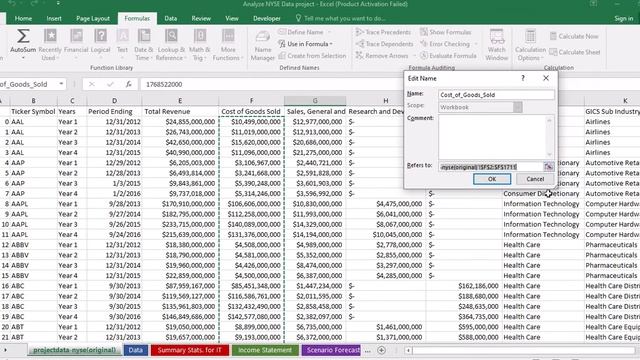Select Summary Stats. for IT sheet
This screenshot has width=640, height=360.
tap(190, 350)
